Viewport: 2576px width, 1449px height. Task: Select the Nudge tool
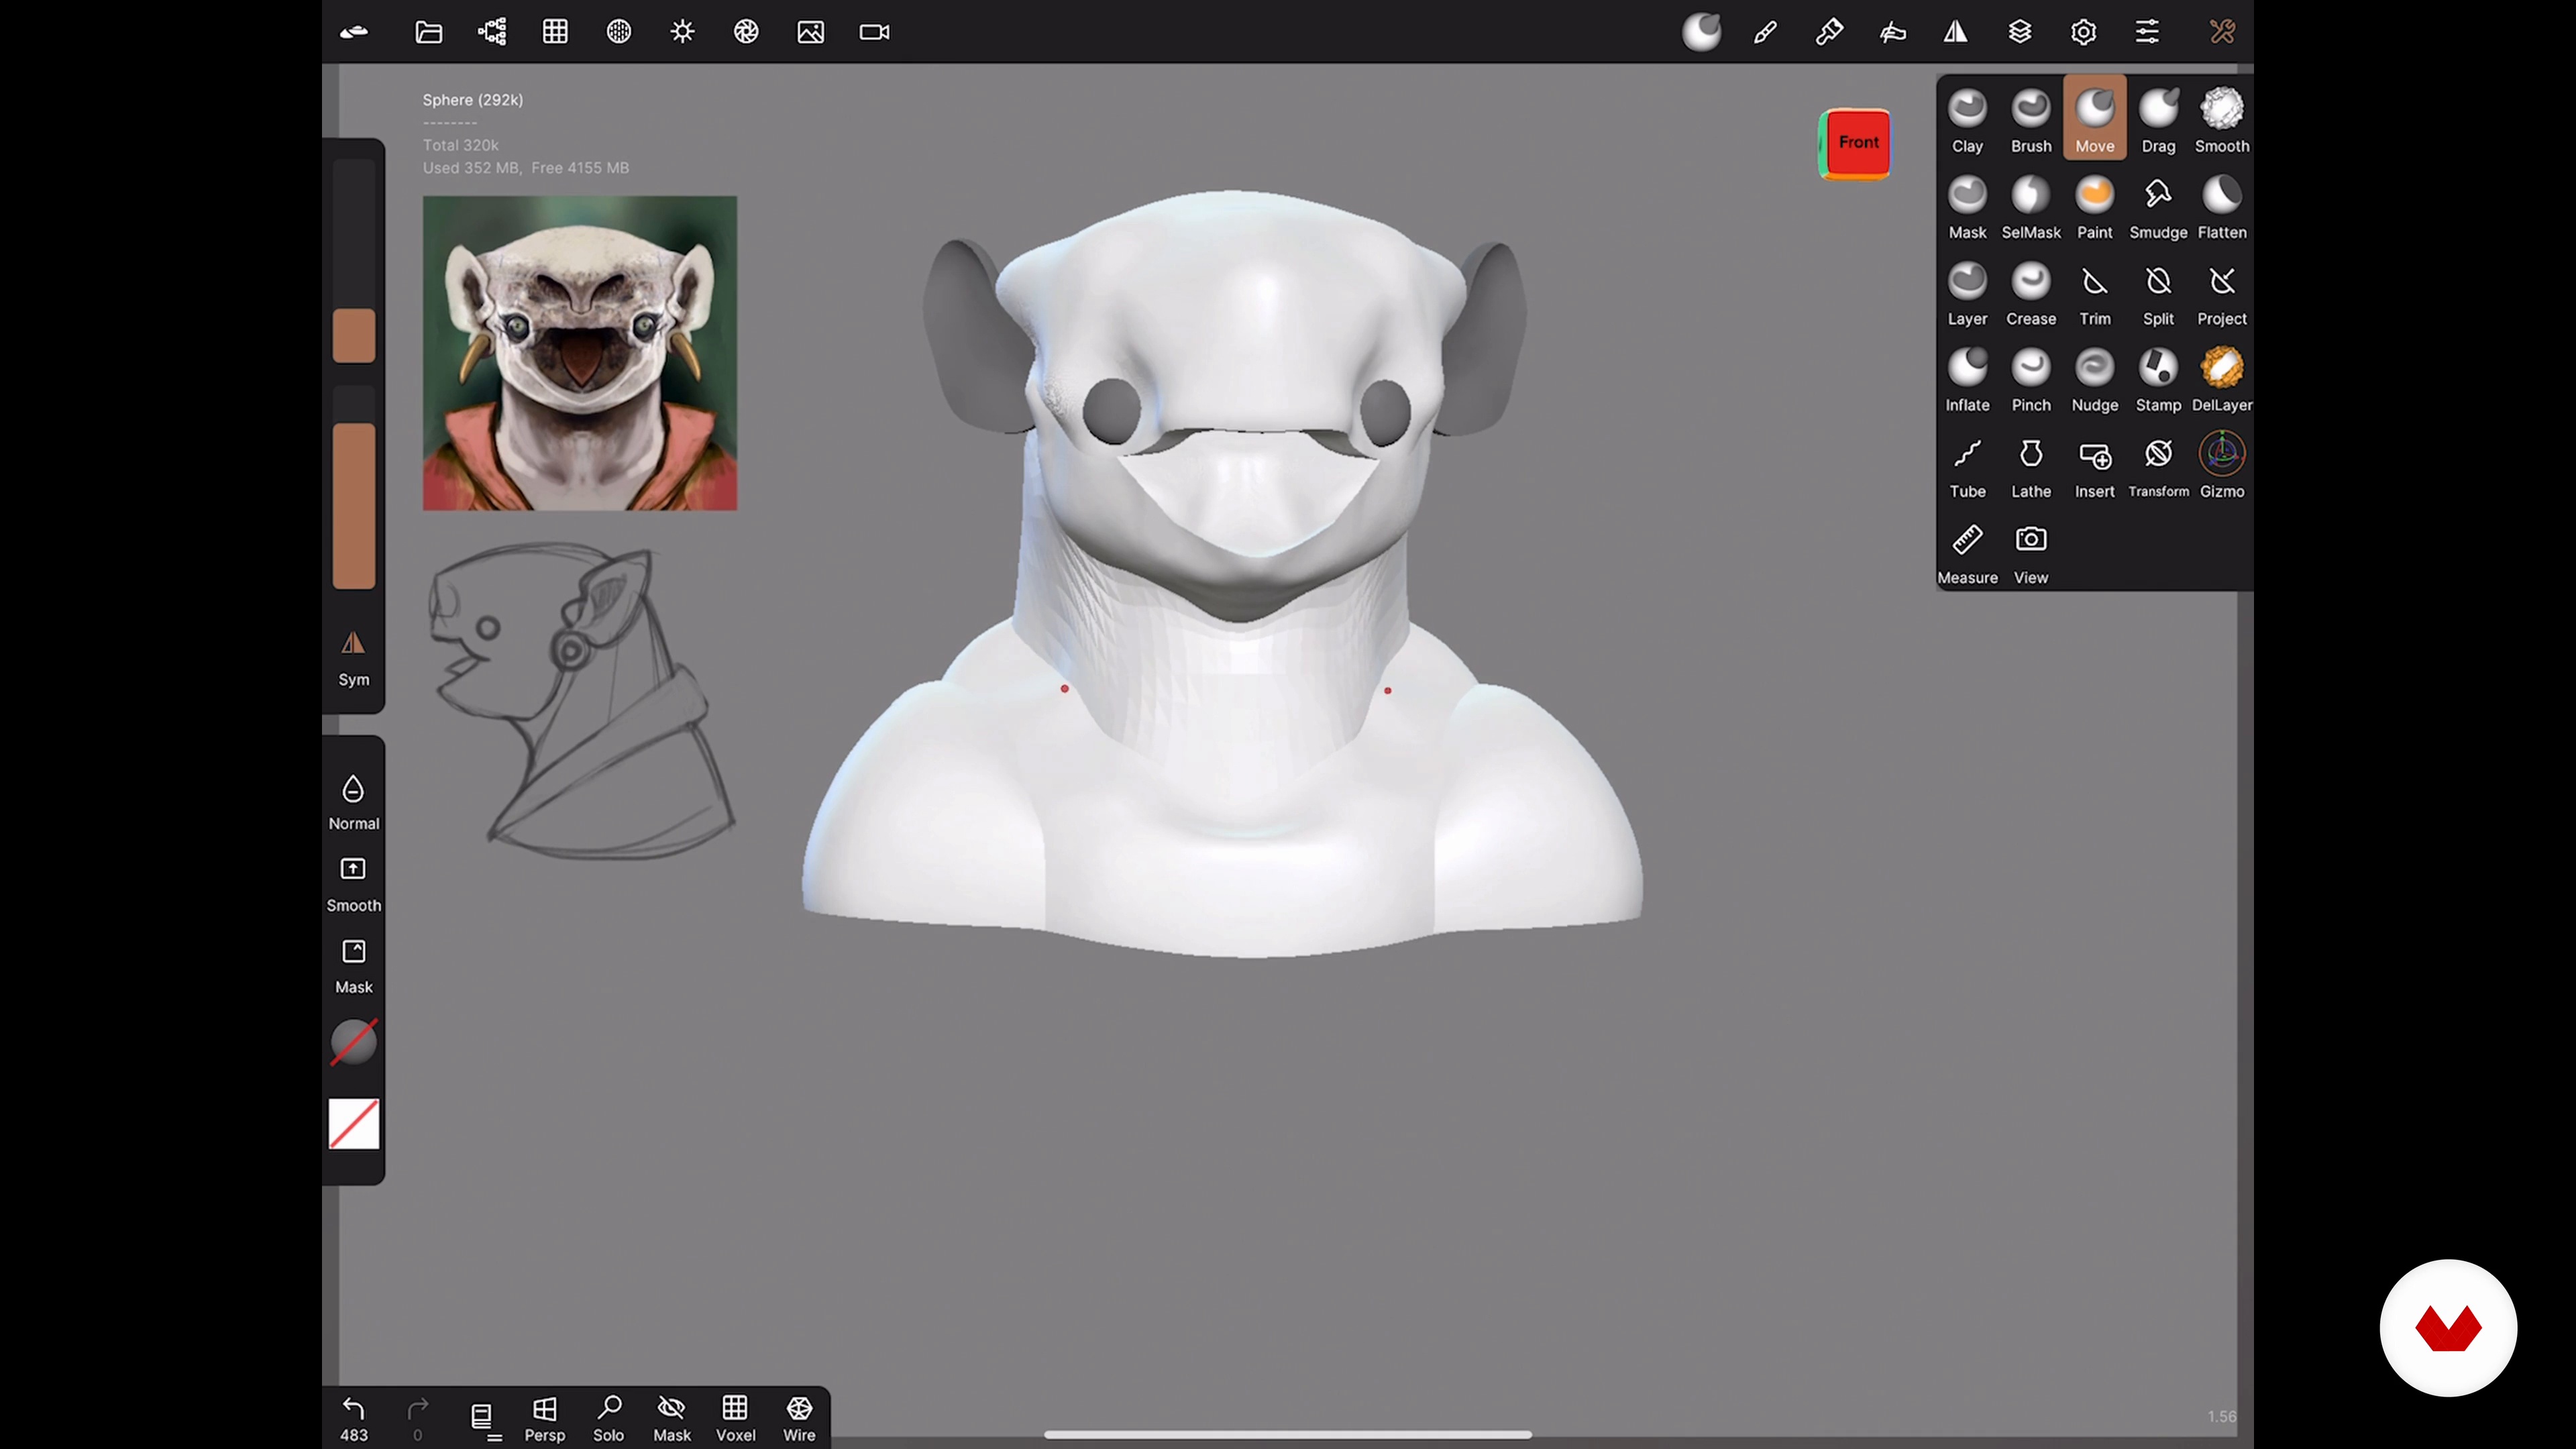coord(2095,380)
